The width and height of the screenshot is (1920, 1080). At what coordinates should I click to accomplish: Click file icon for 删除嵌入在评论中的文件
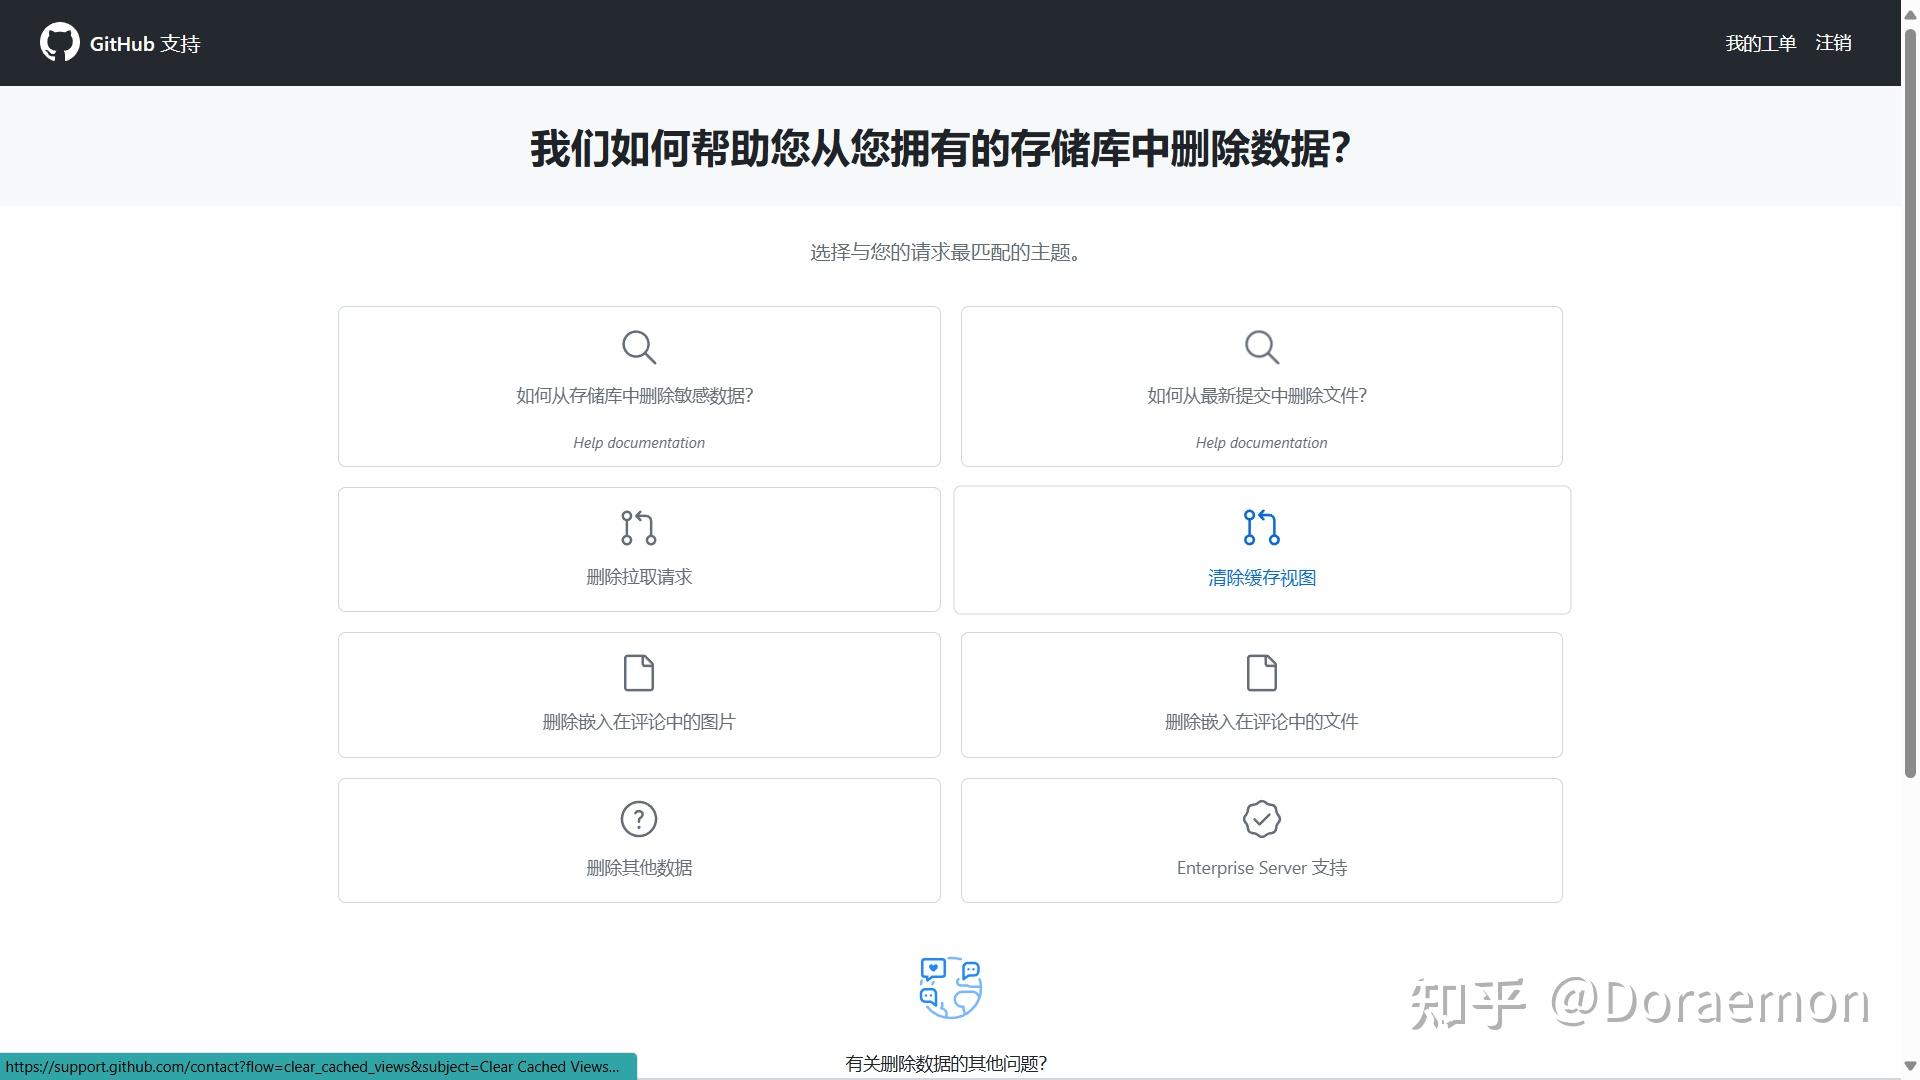[1261, 673]
